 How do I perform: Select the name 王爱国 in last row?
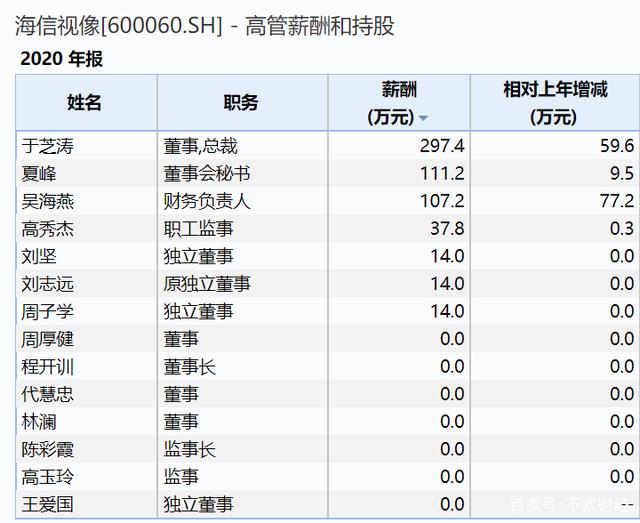(x=48, y=504)
